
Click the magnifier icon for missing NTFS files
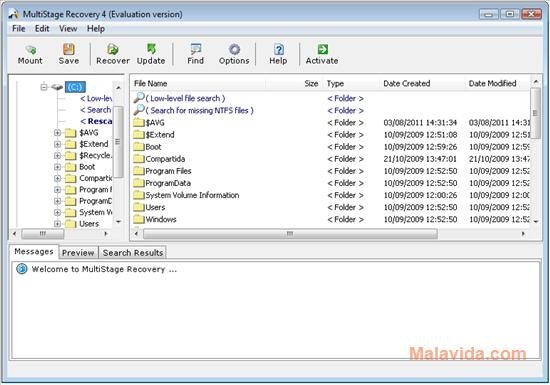(x=139, y=110)
